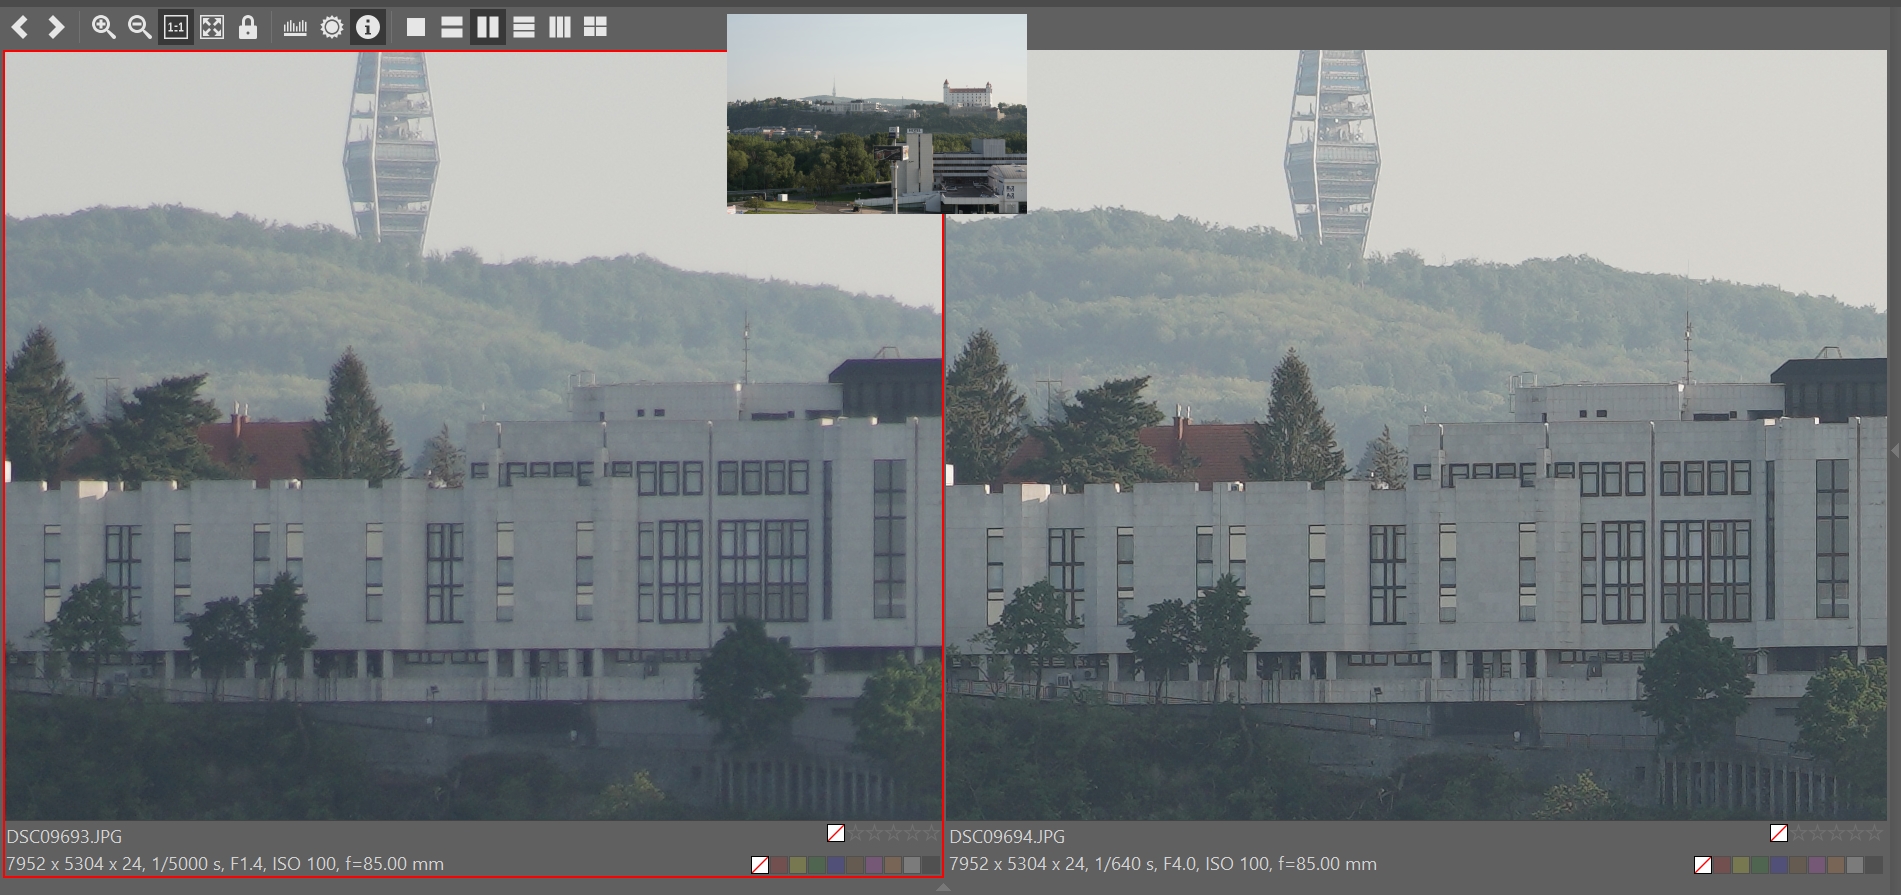Remove the color label from DSC09693.JPG
This screenshot has width=1901, height=895.
(760, 865)
